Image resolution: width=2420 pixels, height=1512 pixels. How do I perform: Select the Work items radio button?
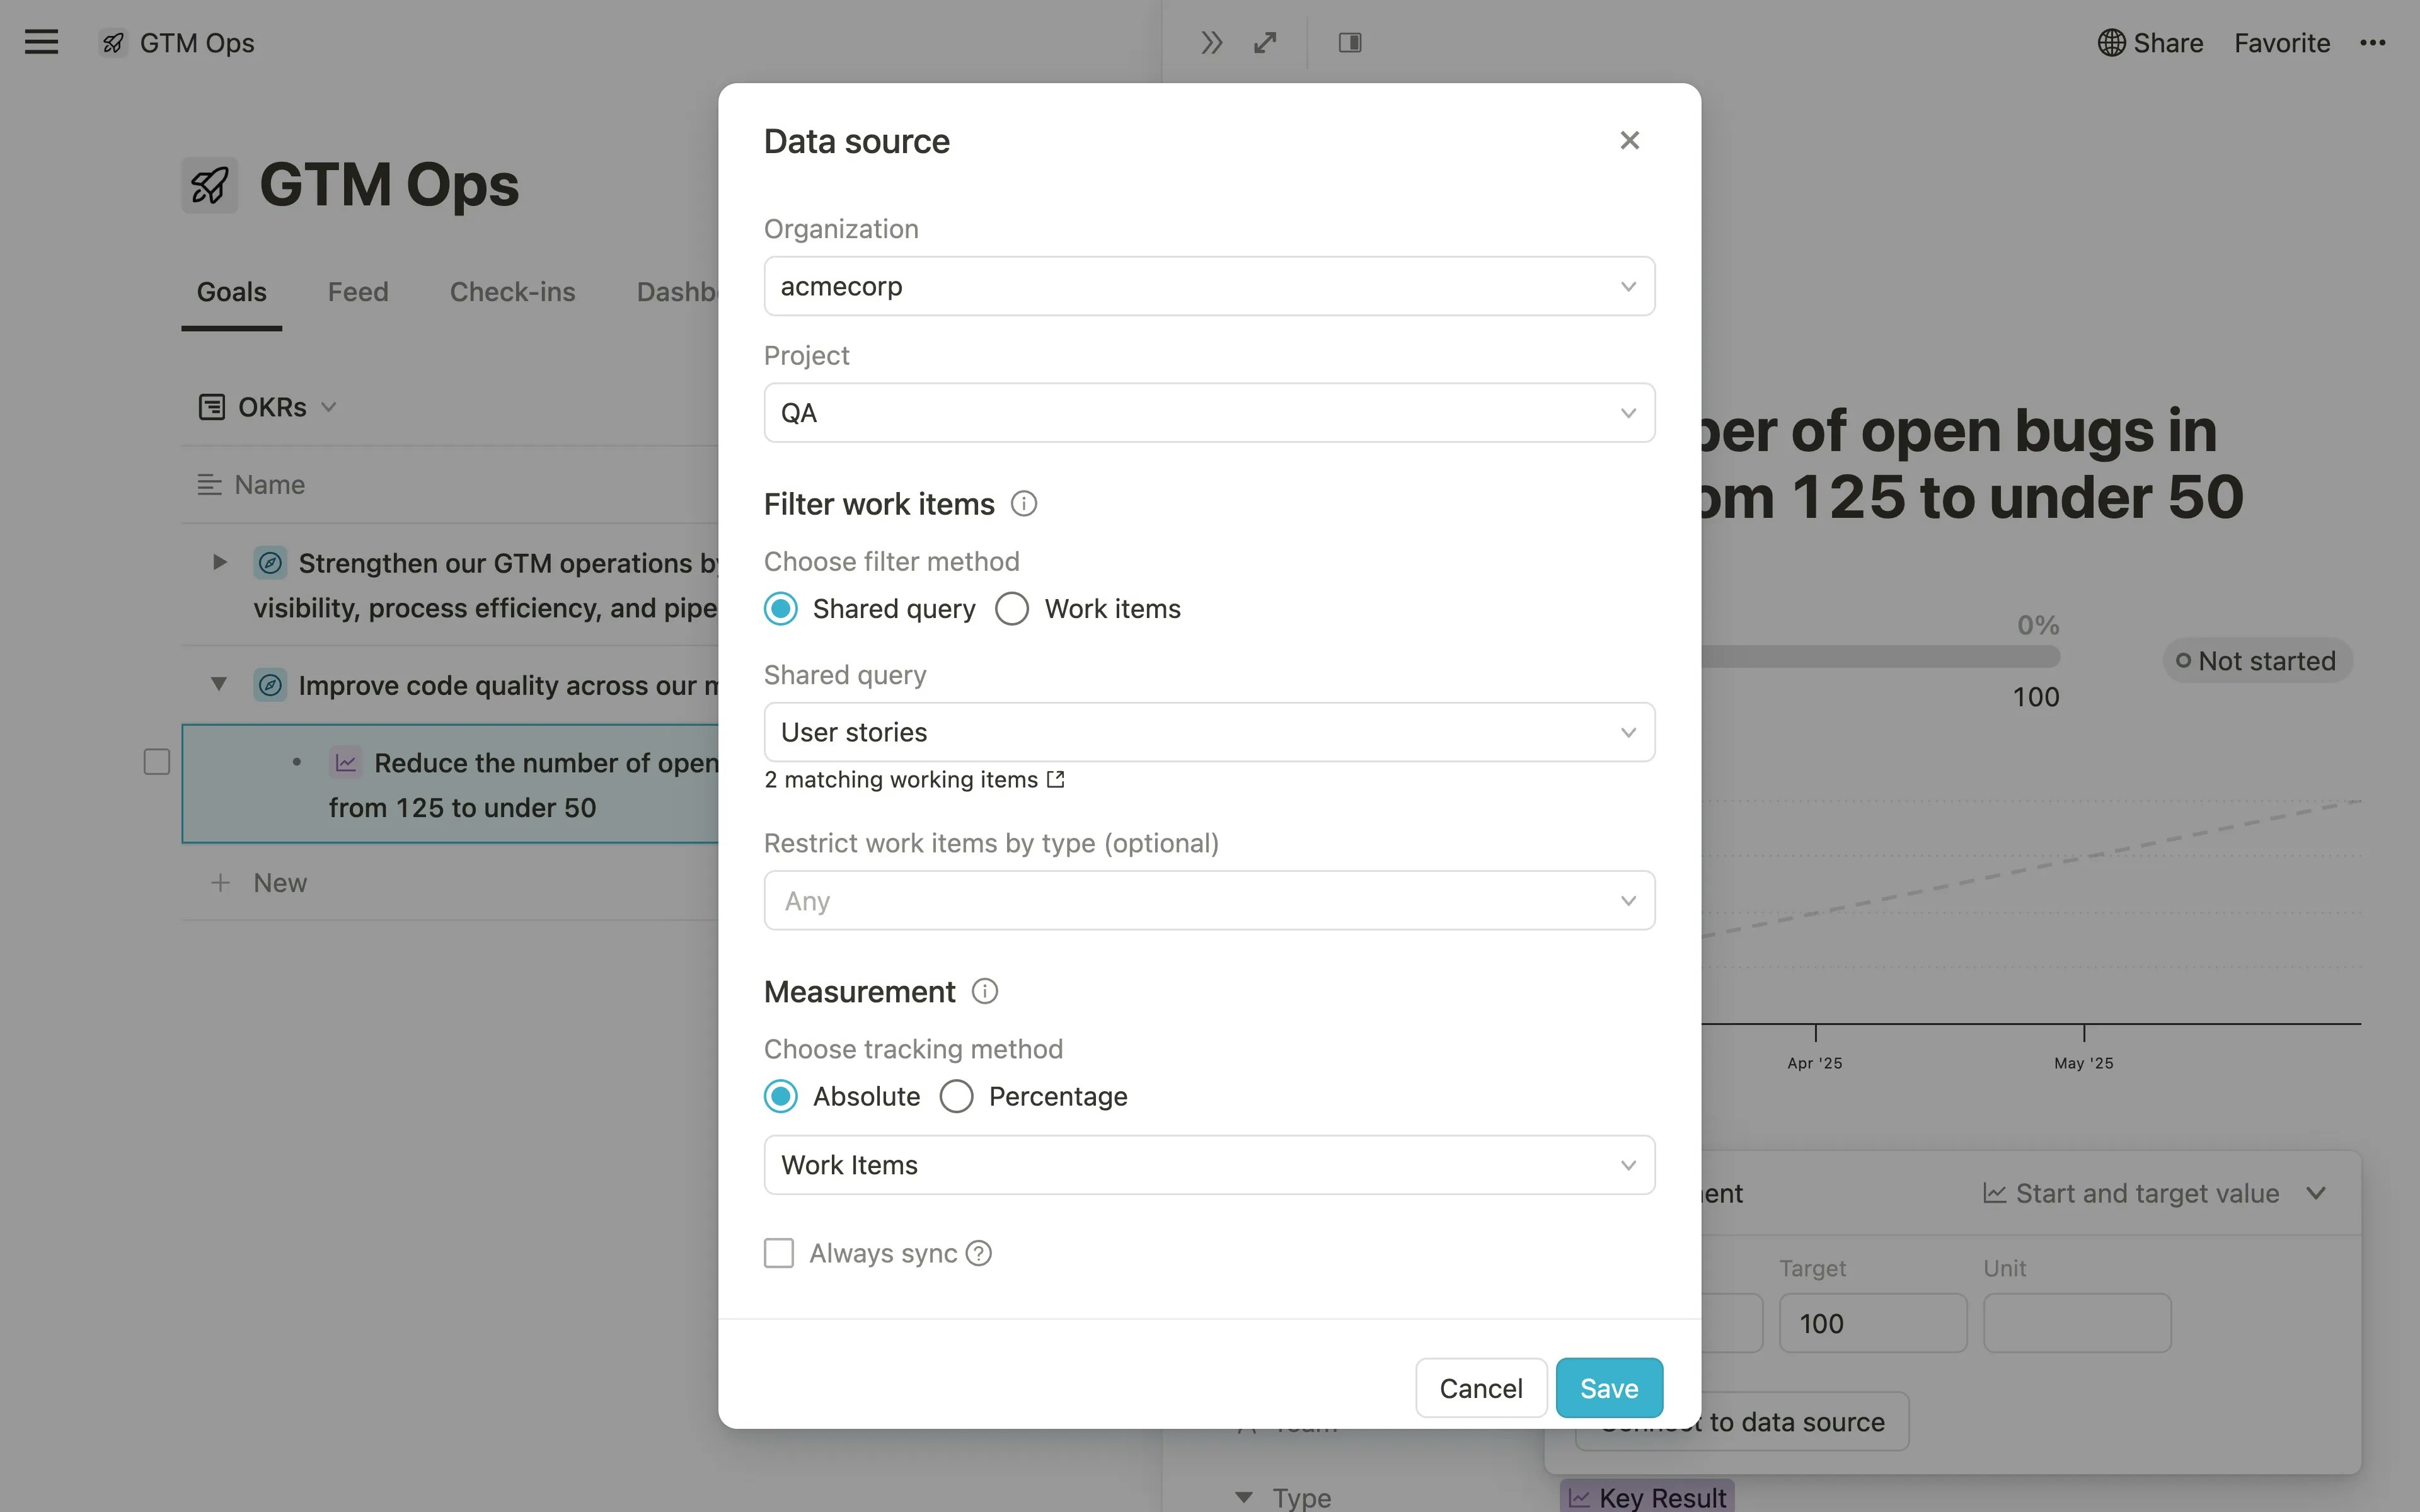1012,608
